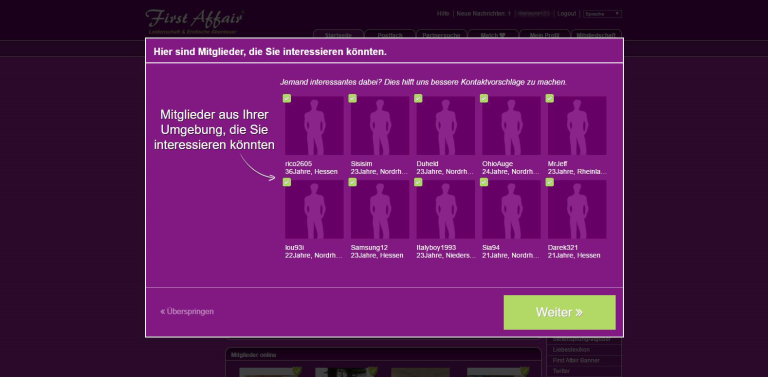Open the profile silhouette of Duheld
768x377 pixels.
click(x=446, y=126)
